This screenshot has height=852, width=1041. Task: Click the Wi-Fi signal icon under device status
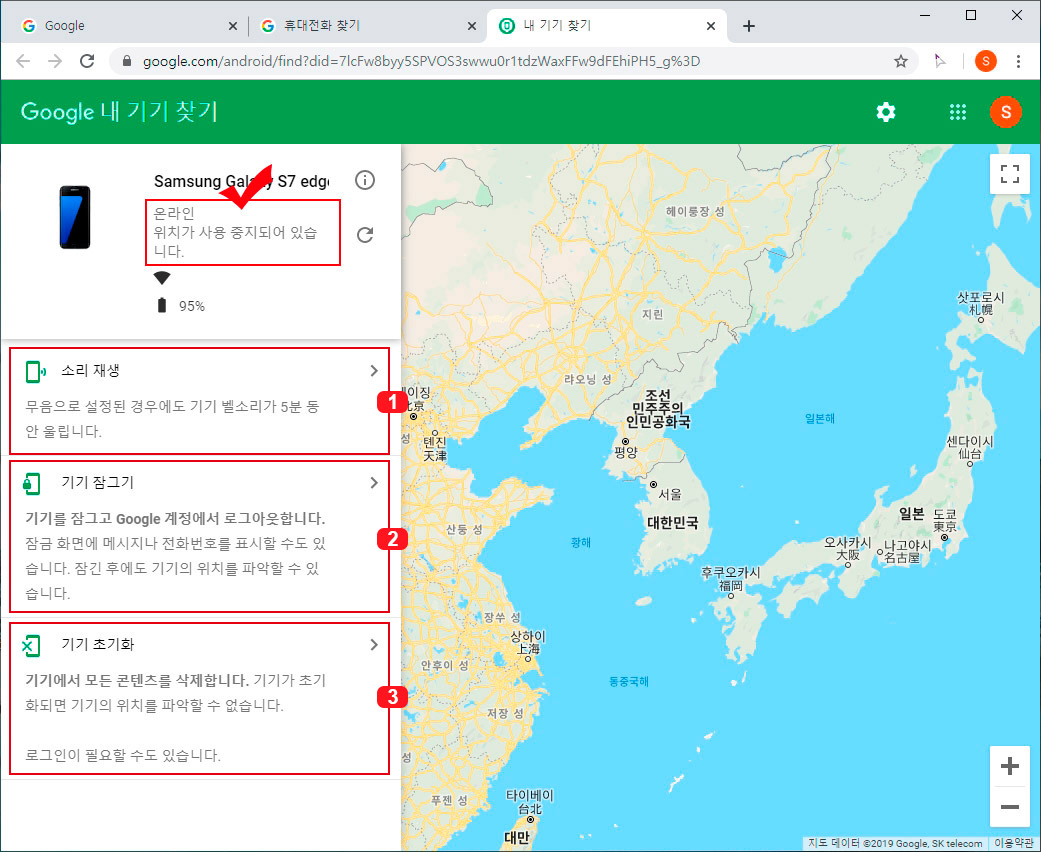[x=161, y=278]
